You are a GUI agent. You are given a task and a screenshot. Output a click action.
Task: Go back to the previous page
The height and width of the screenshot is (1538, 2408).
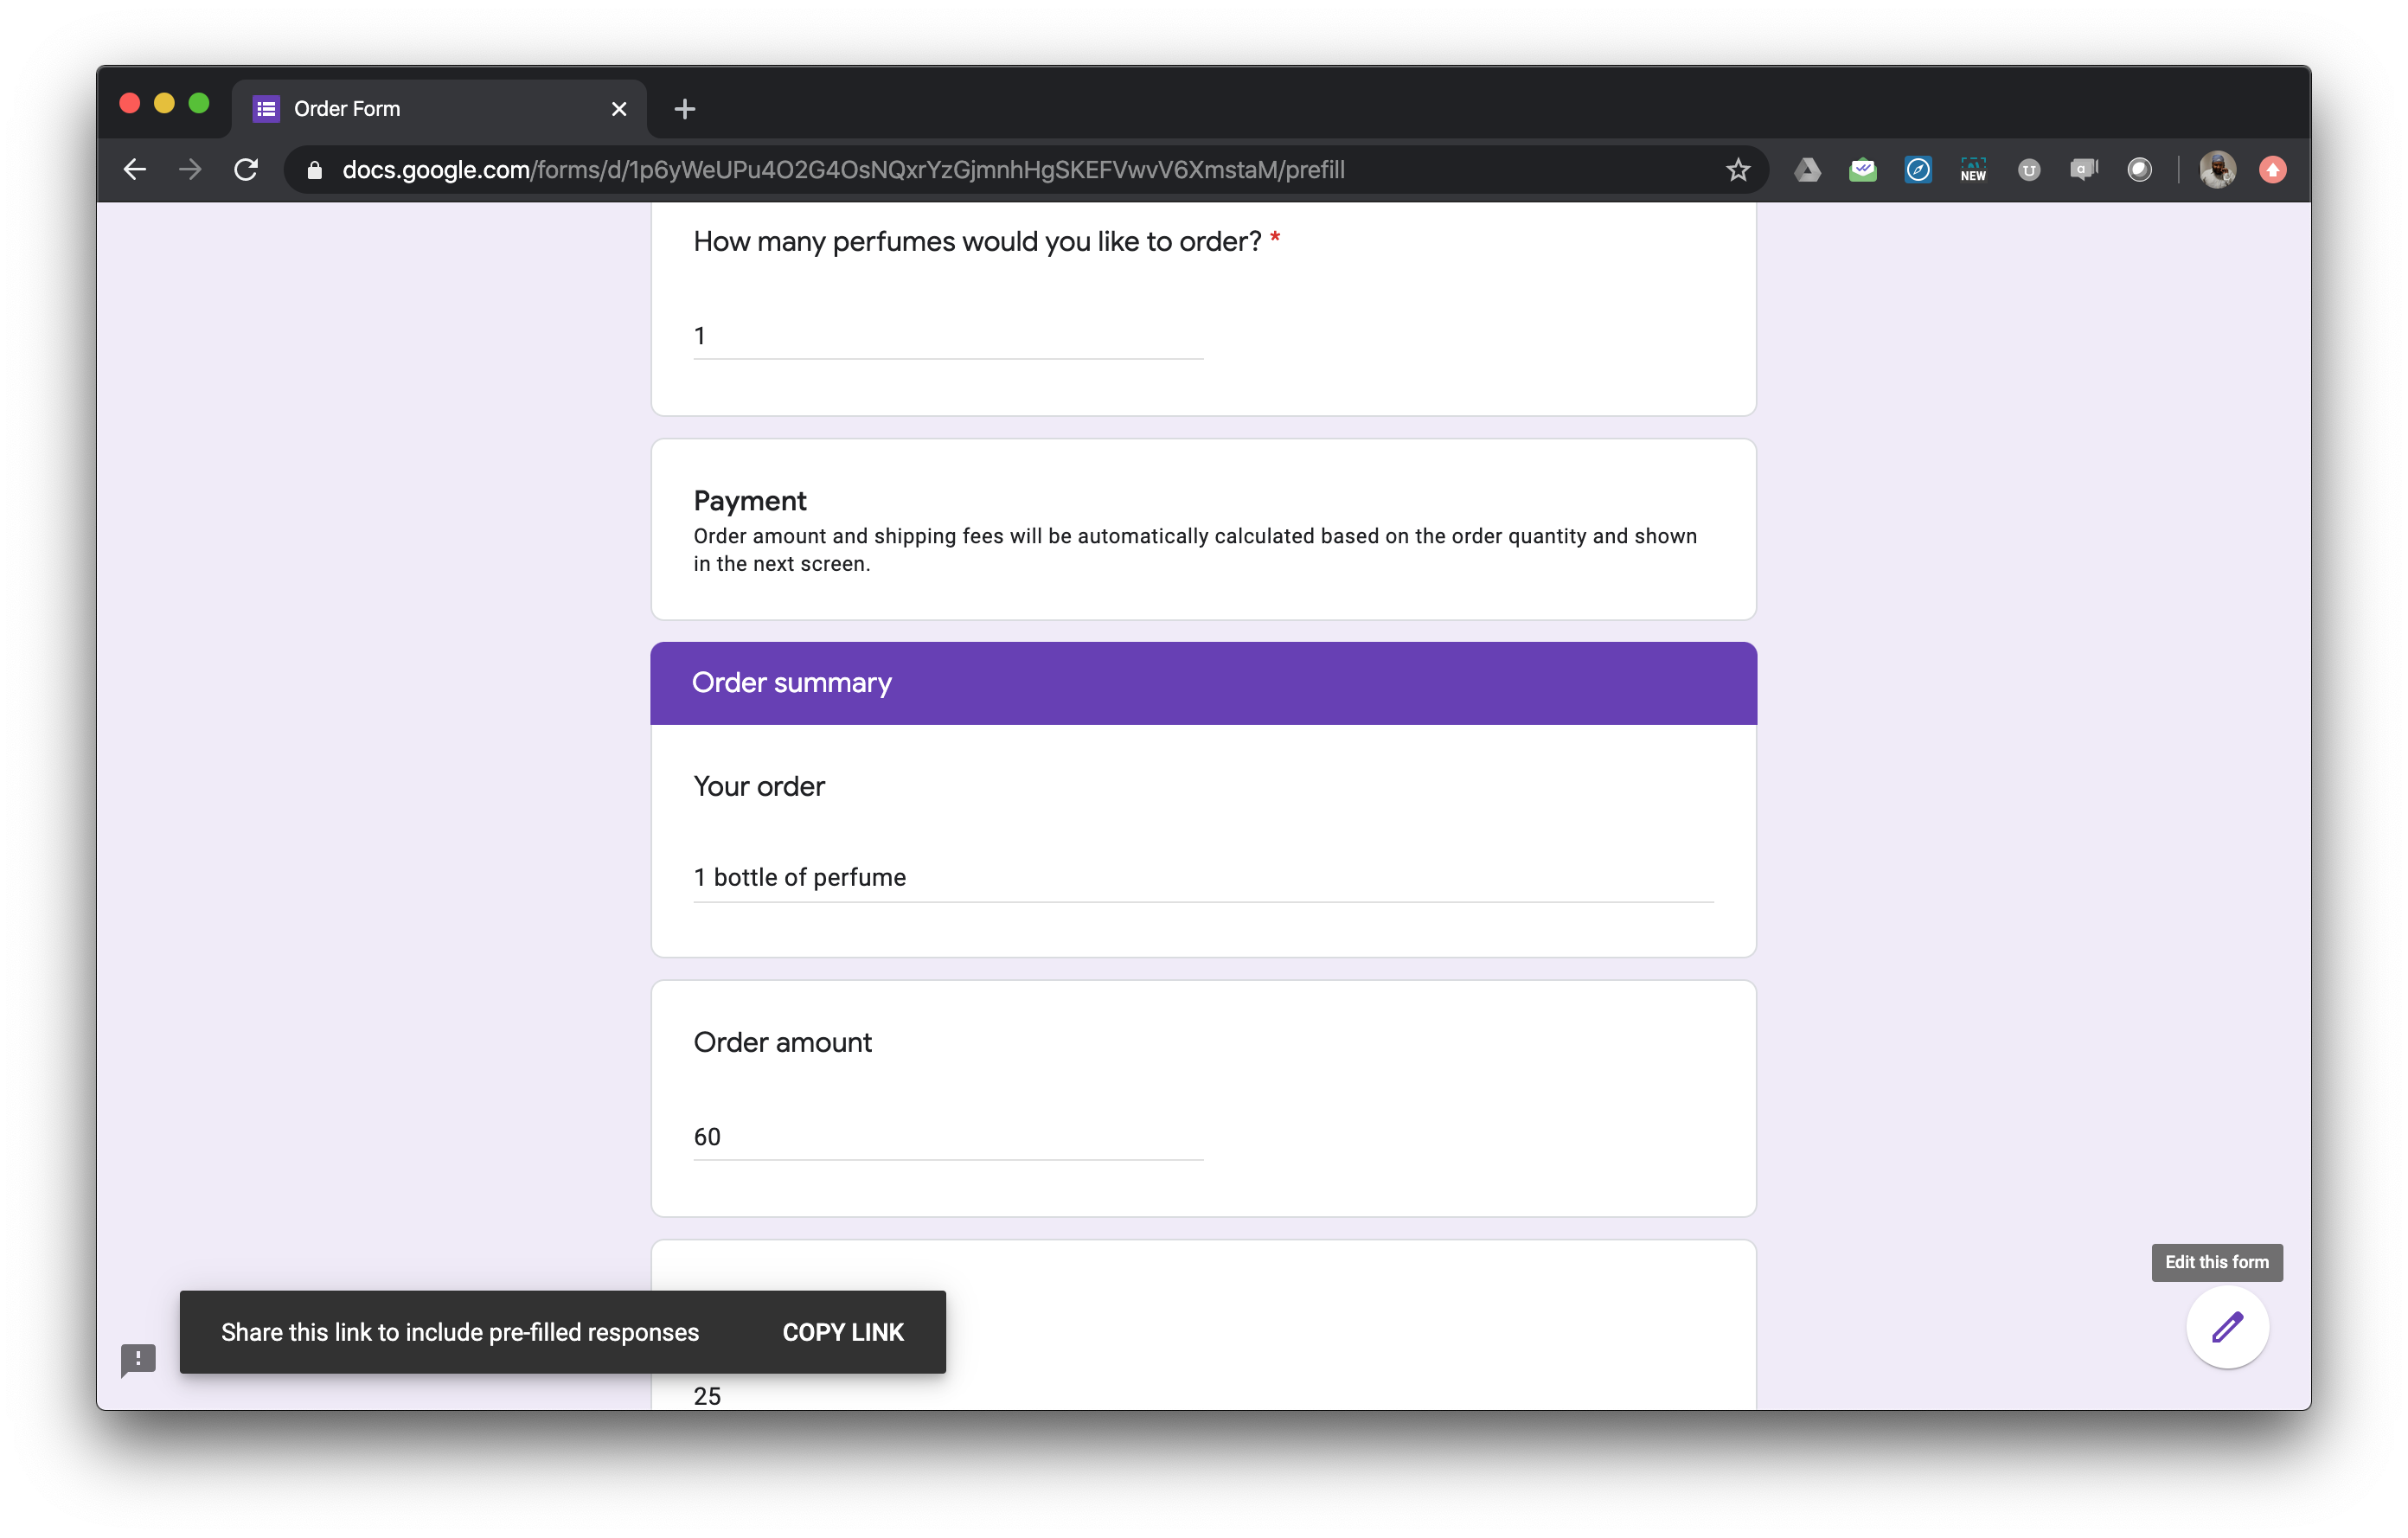pos(134,169)
